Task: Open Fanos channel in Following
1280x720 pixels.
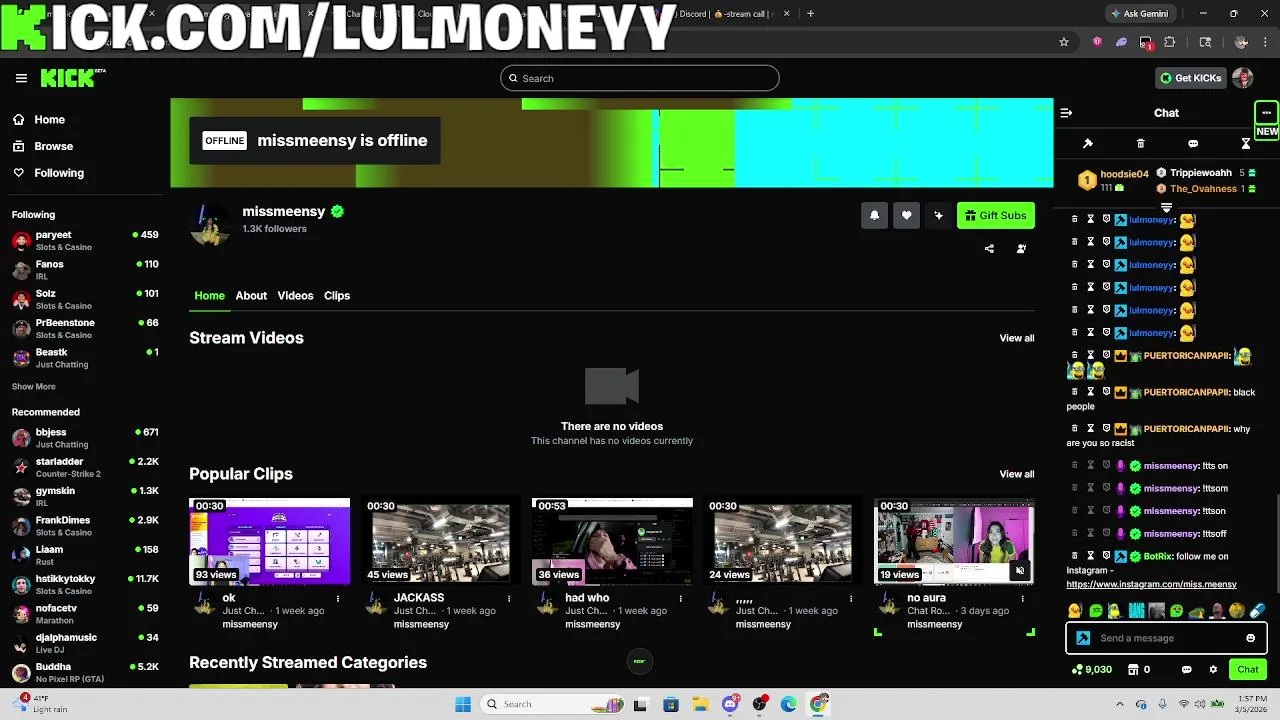Action: (85, 270)
